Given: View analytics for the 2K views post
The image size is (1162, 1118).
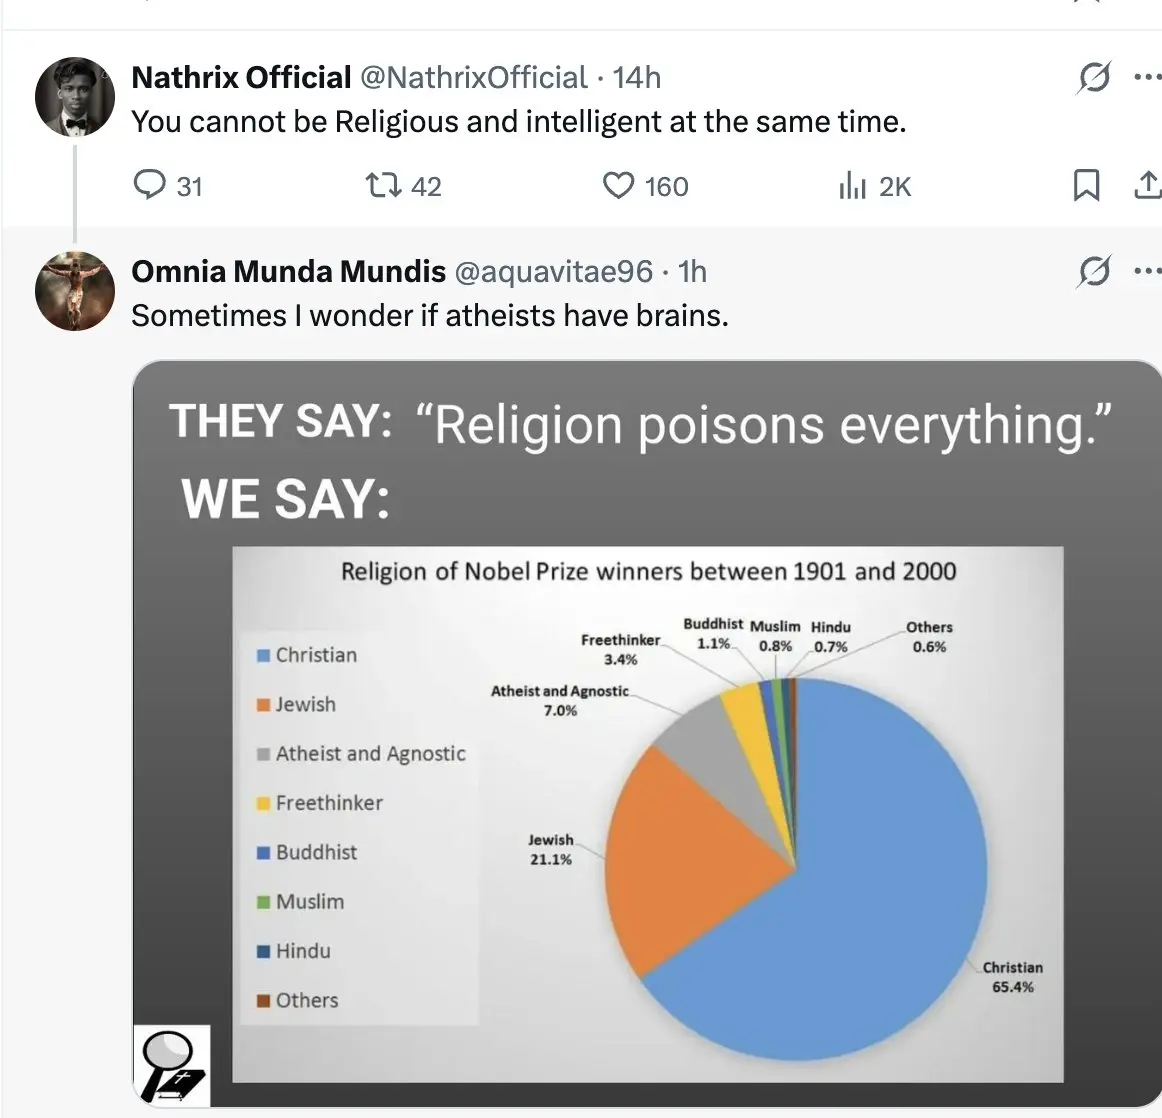Looking at the screenshot, I should pos(852,186).
